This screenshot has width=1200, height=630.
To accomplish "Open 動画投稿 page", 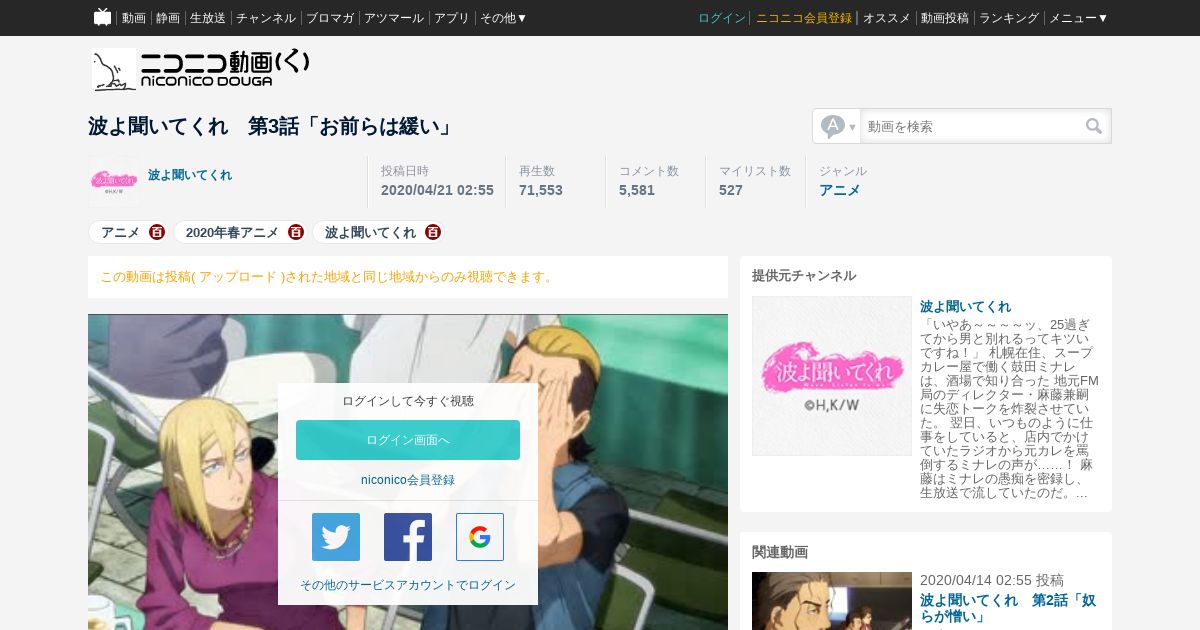I will pyautogui.click(x=945, y=18).
